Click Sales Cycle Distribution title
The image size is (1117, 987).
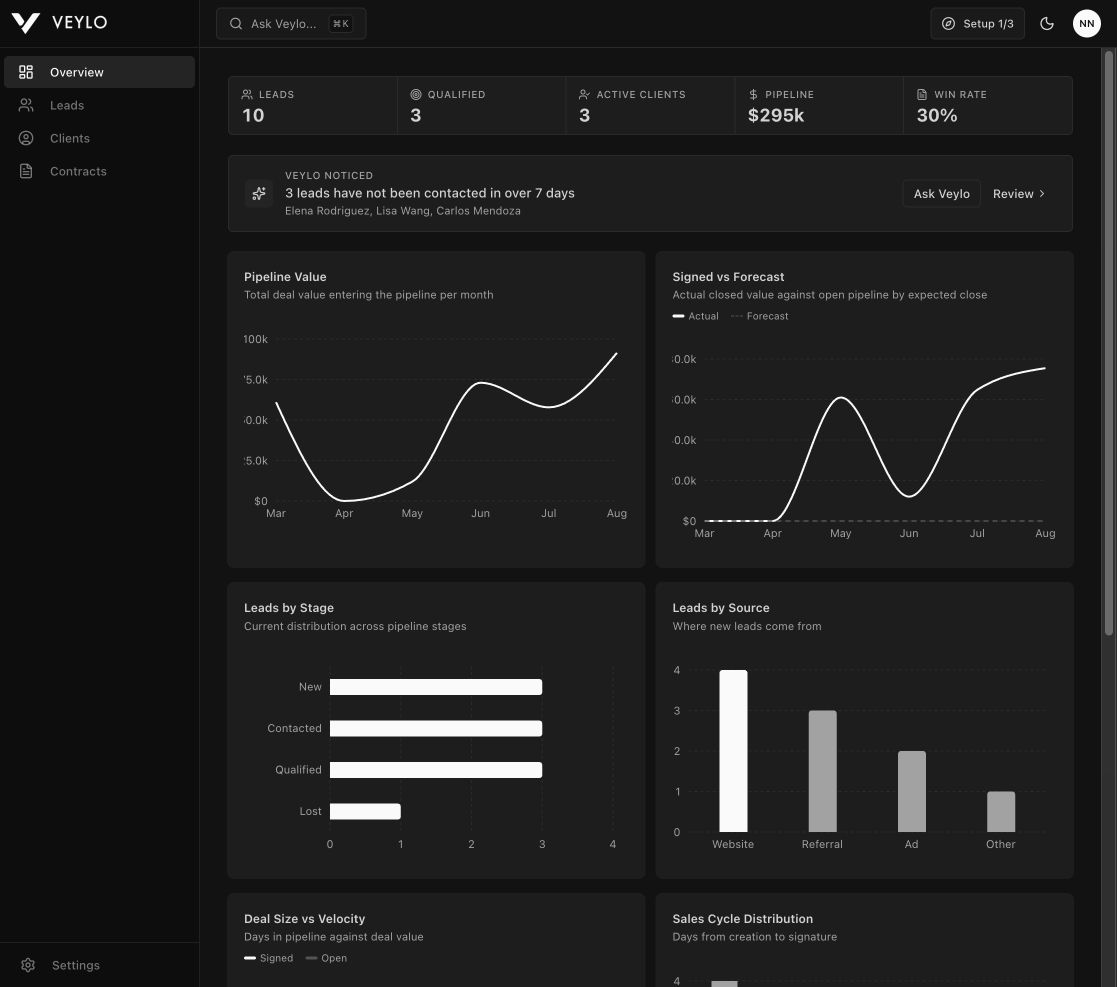pyautogui.click(x=742, y=919)
